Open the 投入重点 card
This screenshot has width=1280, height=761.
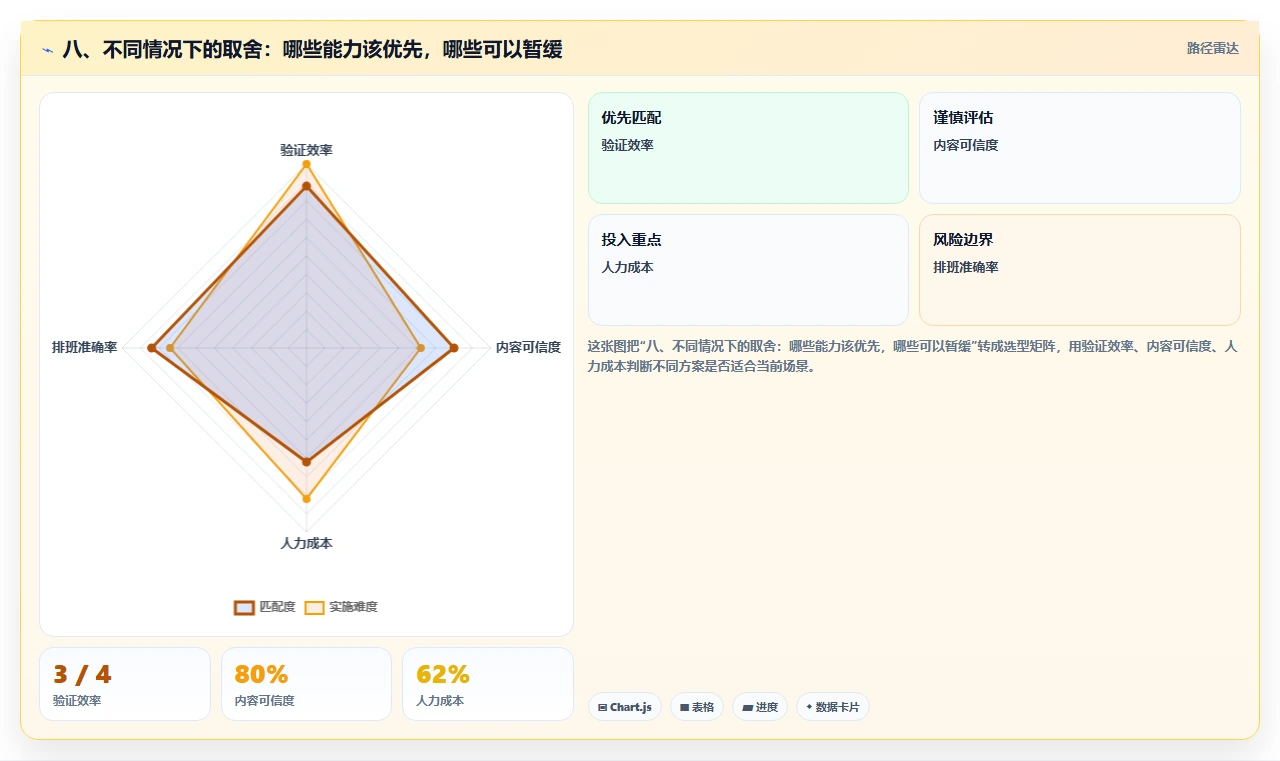pyautogui.click(x=748, y=270)
